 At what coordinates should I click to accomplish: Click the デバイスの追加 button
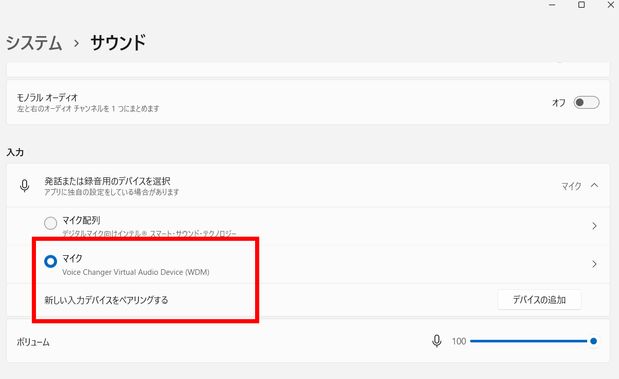tap(539, 300)
